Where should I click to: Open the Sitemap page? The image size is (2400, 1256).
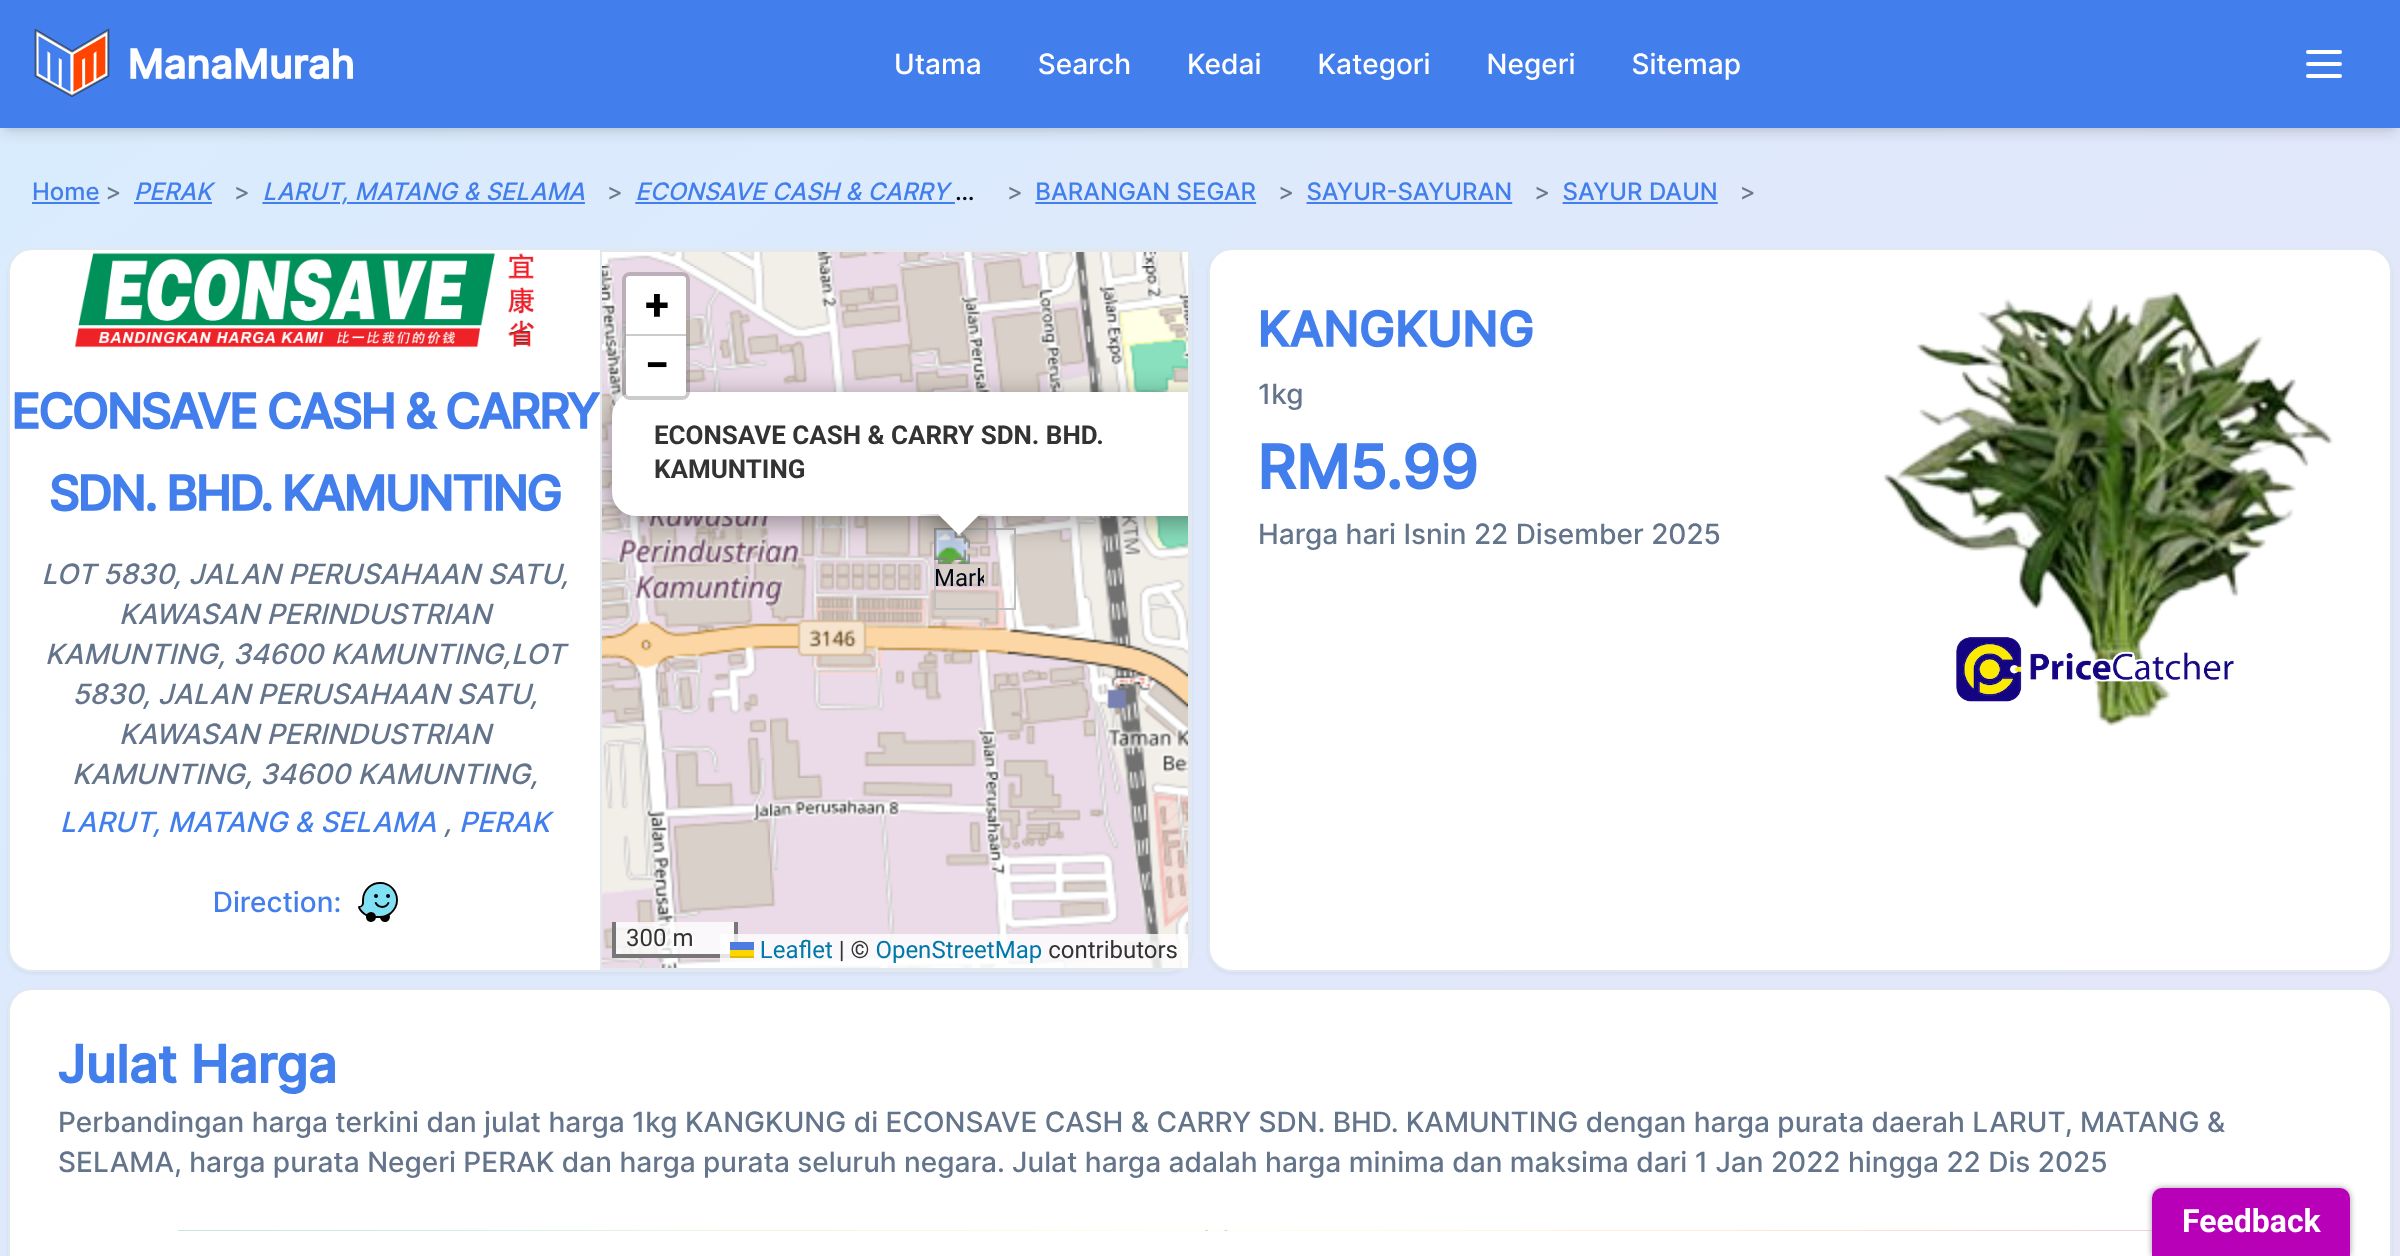1685,64
